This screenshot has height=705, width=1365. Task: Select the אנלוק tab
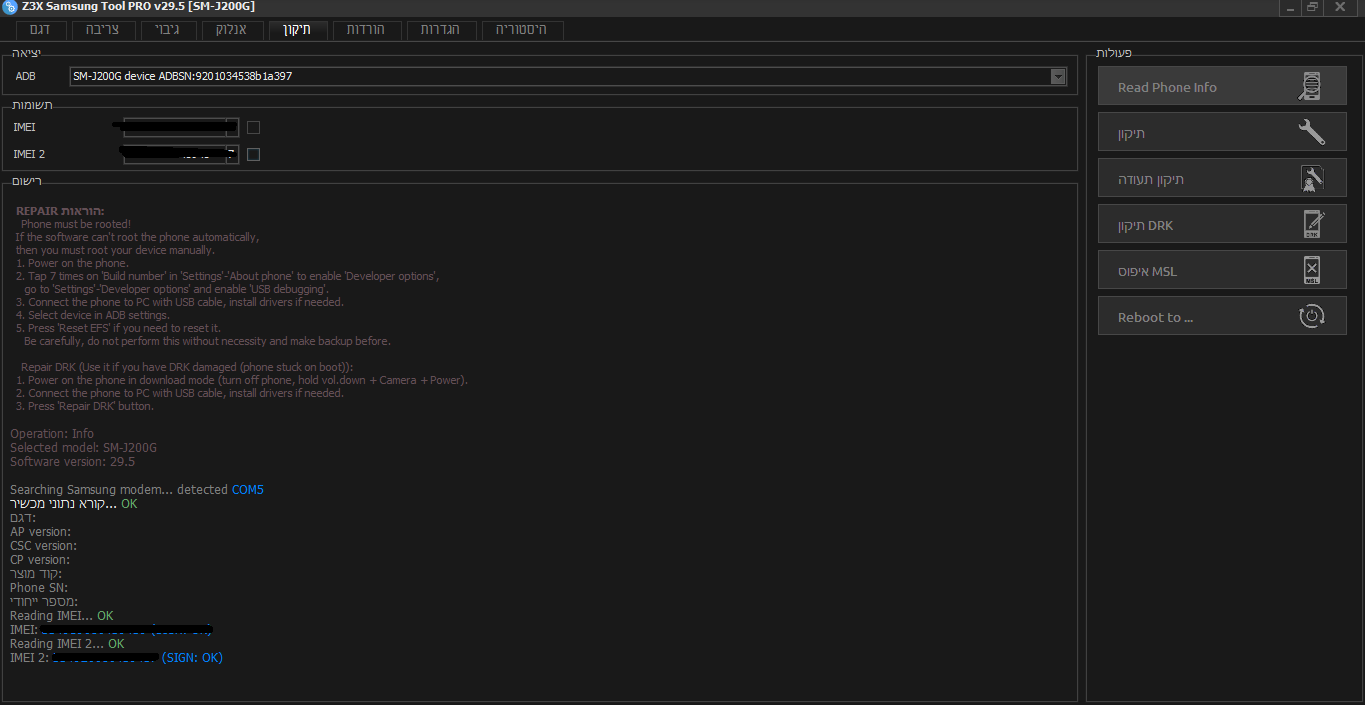pos(231,30)
